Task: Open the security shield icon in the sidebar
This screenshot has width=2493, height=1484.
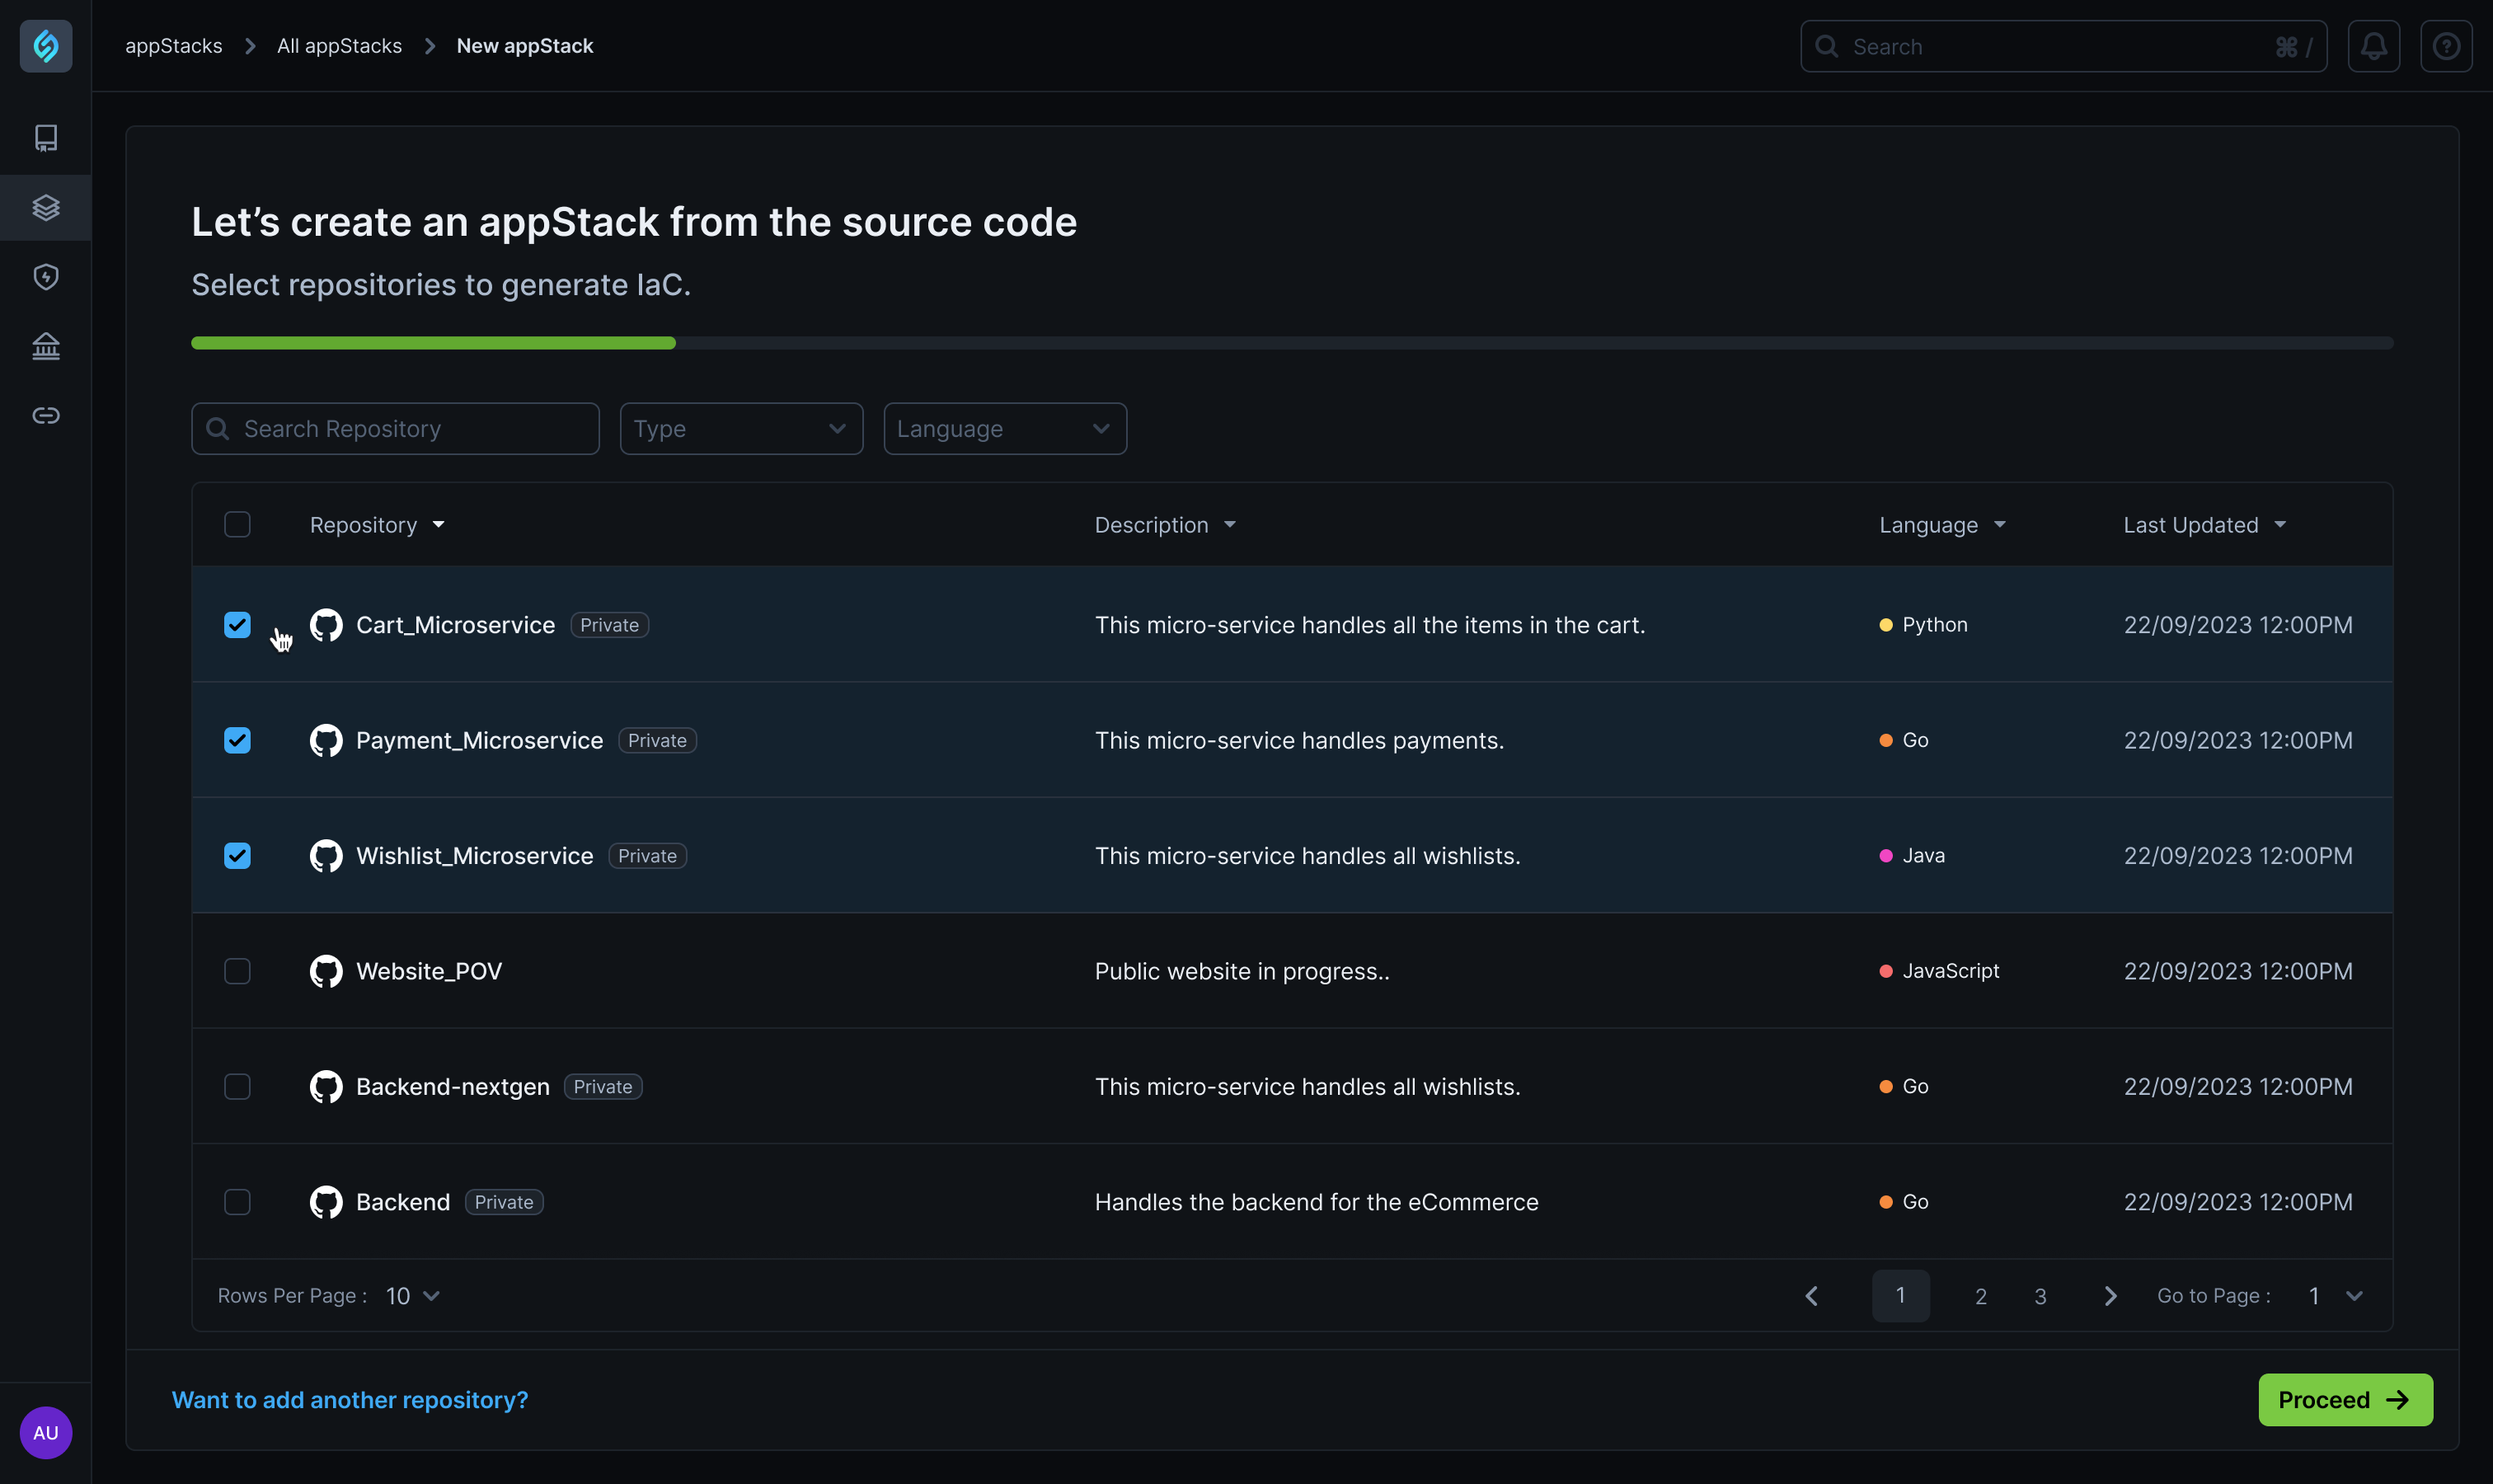Action: (46, 277)
